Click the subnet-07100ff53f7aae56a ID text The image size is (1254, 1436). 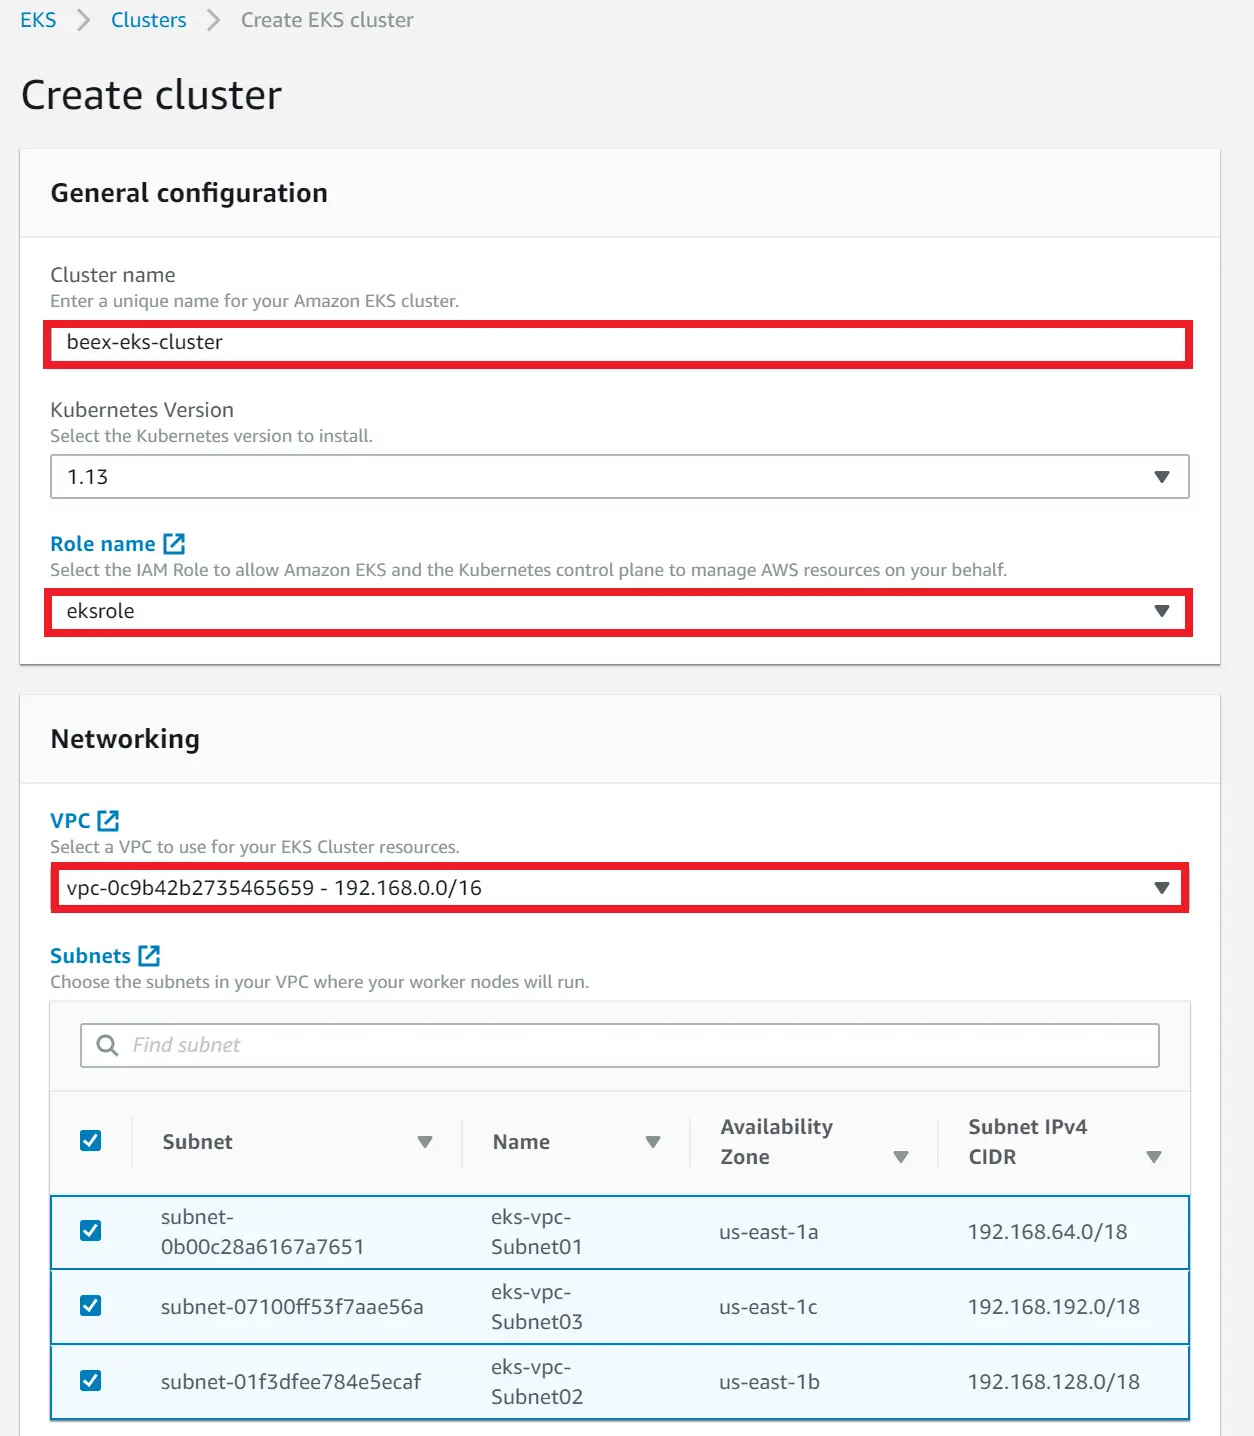pyautogui.click(x=292, y=1307)
